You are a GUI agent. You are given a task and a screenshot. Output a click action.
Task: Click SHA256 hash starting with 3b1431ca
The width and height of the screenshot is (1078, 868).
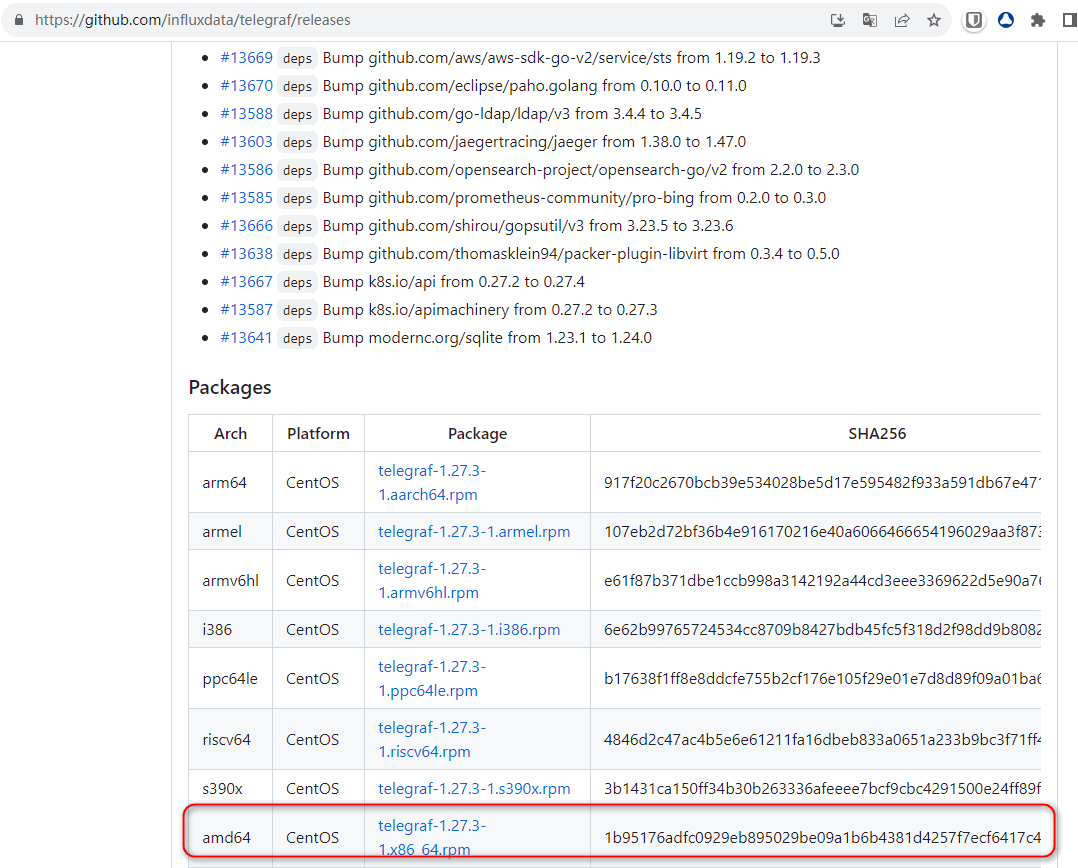pos(822,789)
